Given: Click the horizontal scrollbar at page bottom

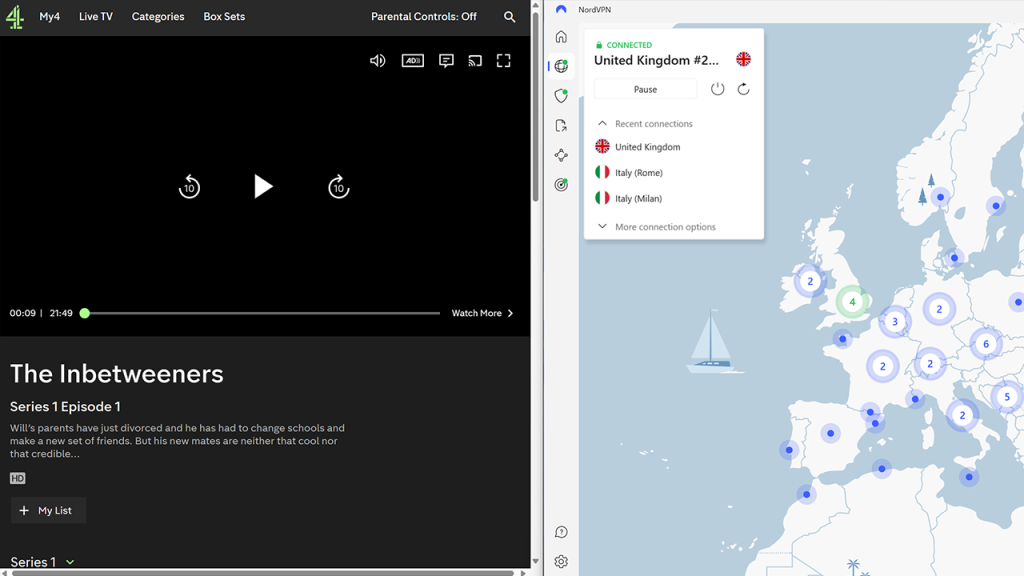Looking at the screenshot, I should click(x=263, y=573).
